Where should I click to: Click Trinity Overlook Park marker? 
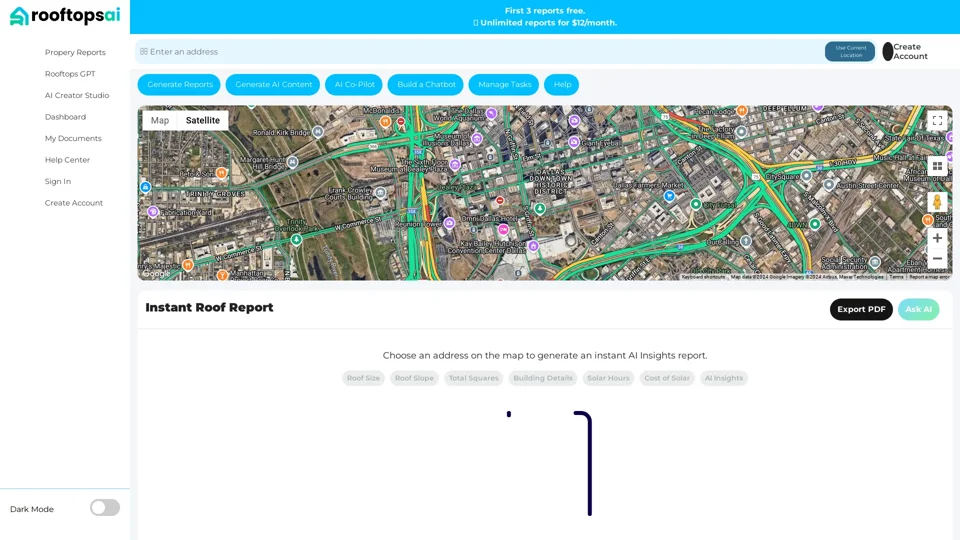pos(296,239)
